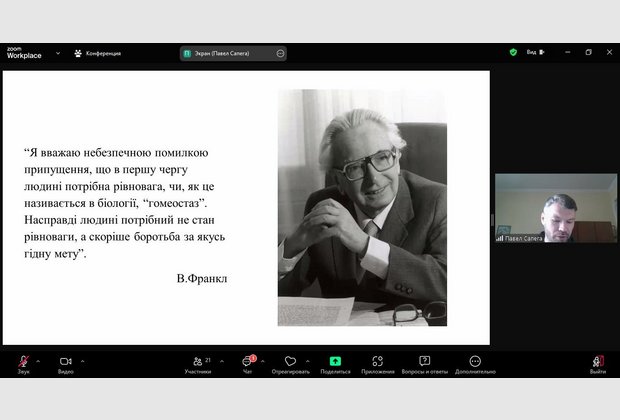This screenshot has width=620, height=420.
Task: Open Вопросы и ответы Q&A
Action: 424,361
